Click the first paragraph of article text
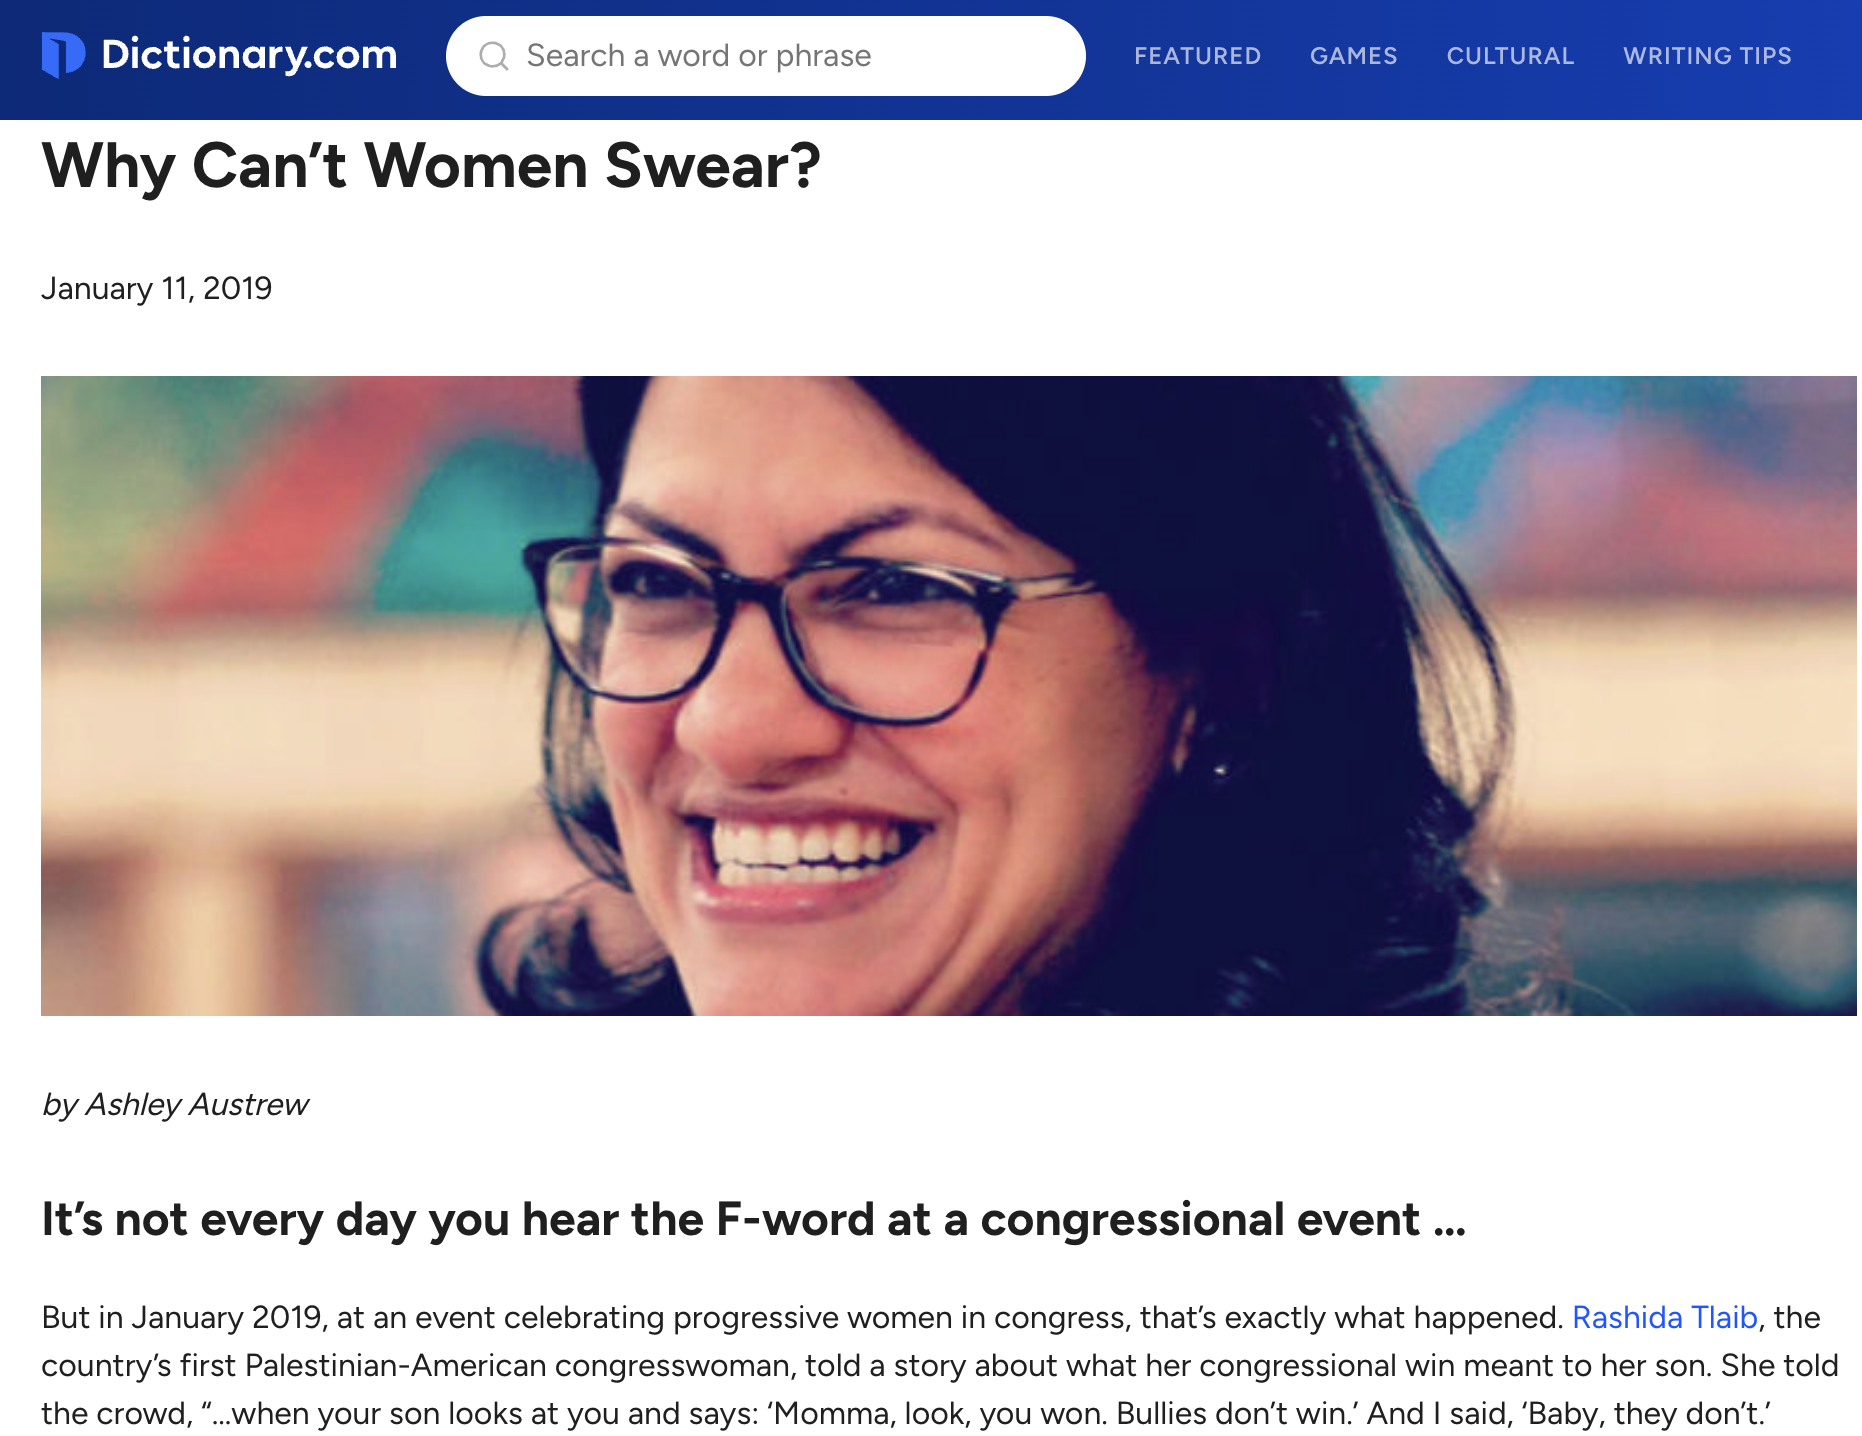Image resolution: width=1862 pixels, height=1436 pixels. point(940,1365)
